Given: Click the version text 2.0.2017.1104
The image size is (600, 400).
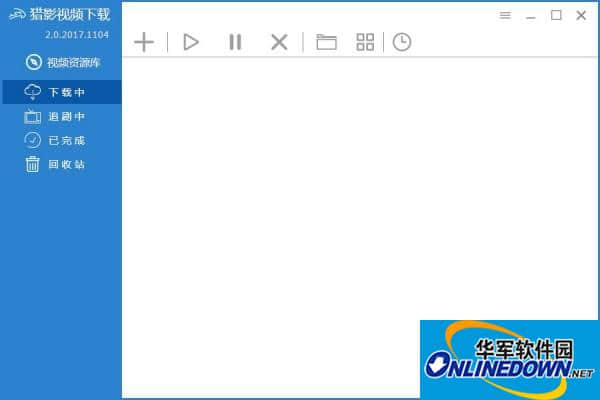Looking at the screenshot, I should 77,35.
